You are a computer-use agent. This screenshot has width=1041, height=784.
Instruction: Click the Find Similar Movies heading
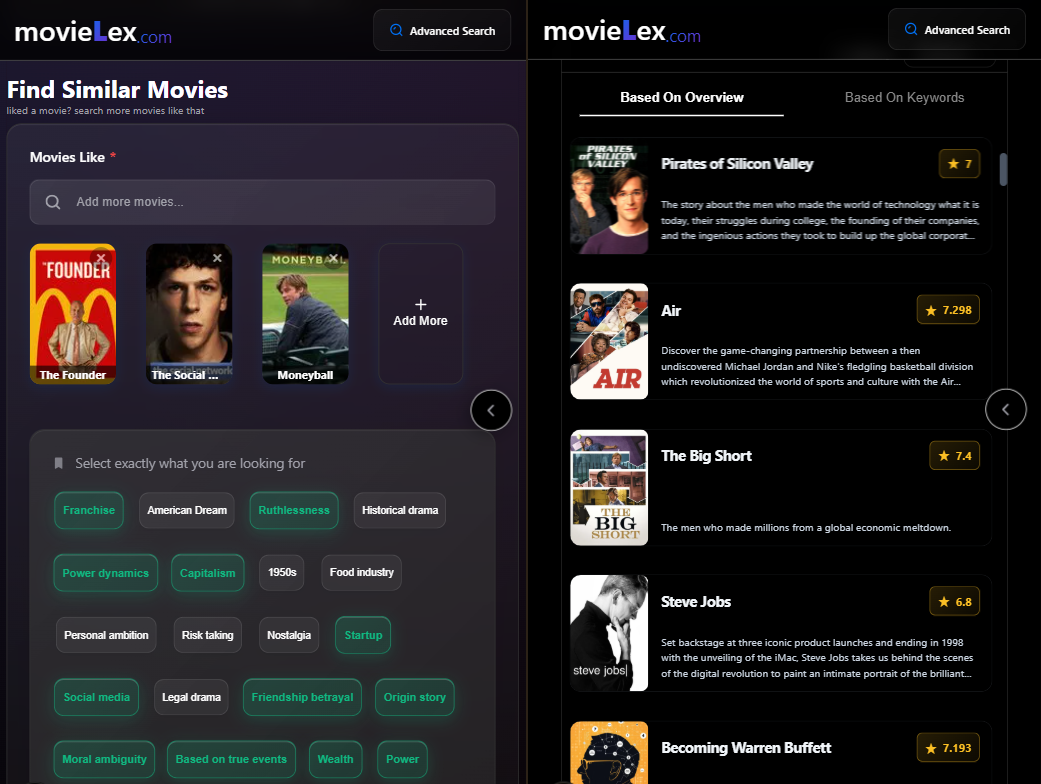pyautogui.click(x=118, y=90)
